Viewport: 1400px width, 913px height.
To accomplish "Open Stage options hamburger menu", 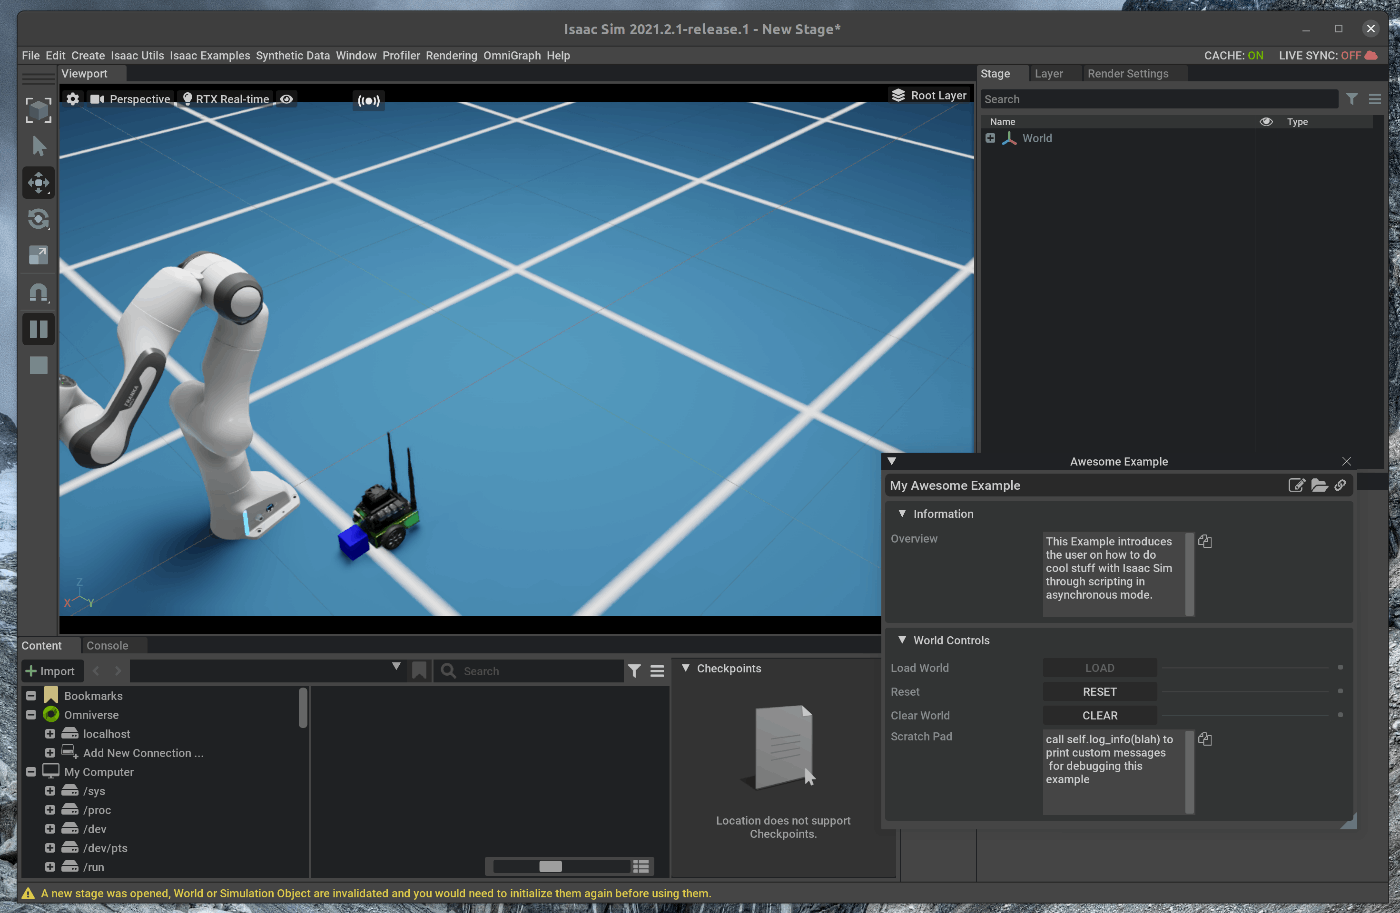I will coord(1375,99).
